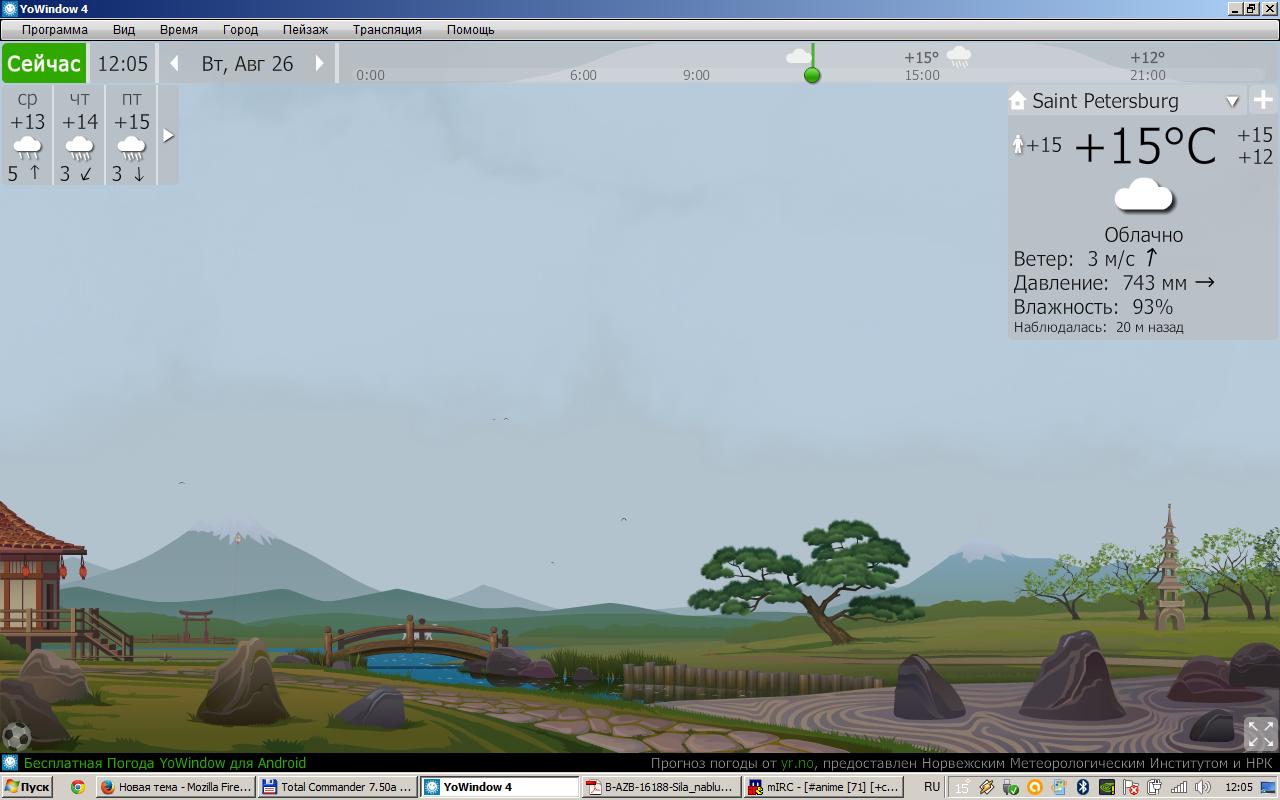Click the YoWindow logo in bottom banner

(x=10, y=763)
